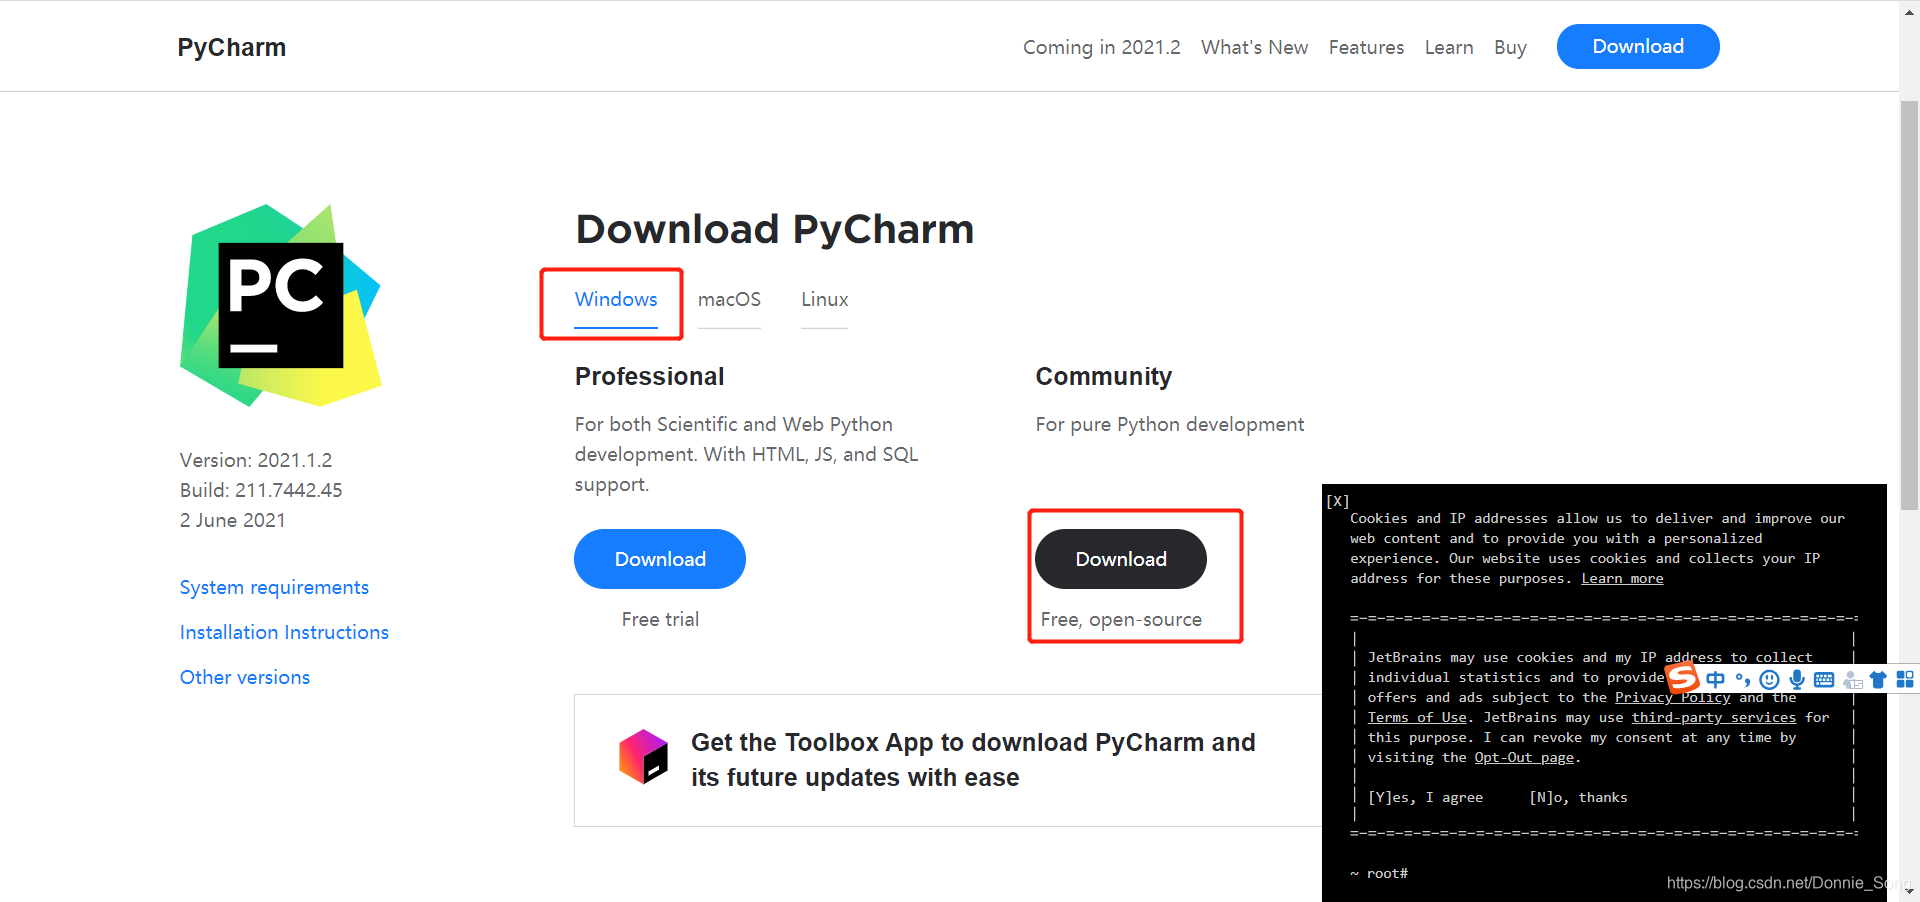This screenshot has height=902, width=1920.
Task: Click the Version: 2021.1.2 text
Action: (256, 460)
